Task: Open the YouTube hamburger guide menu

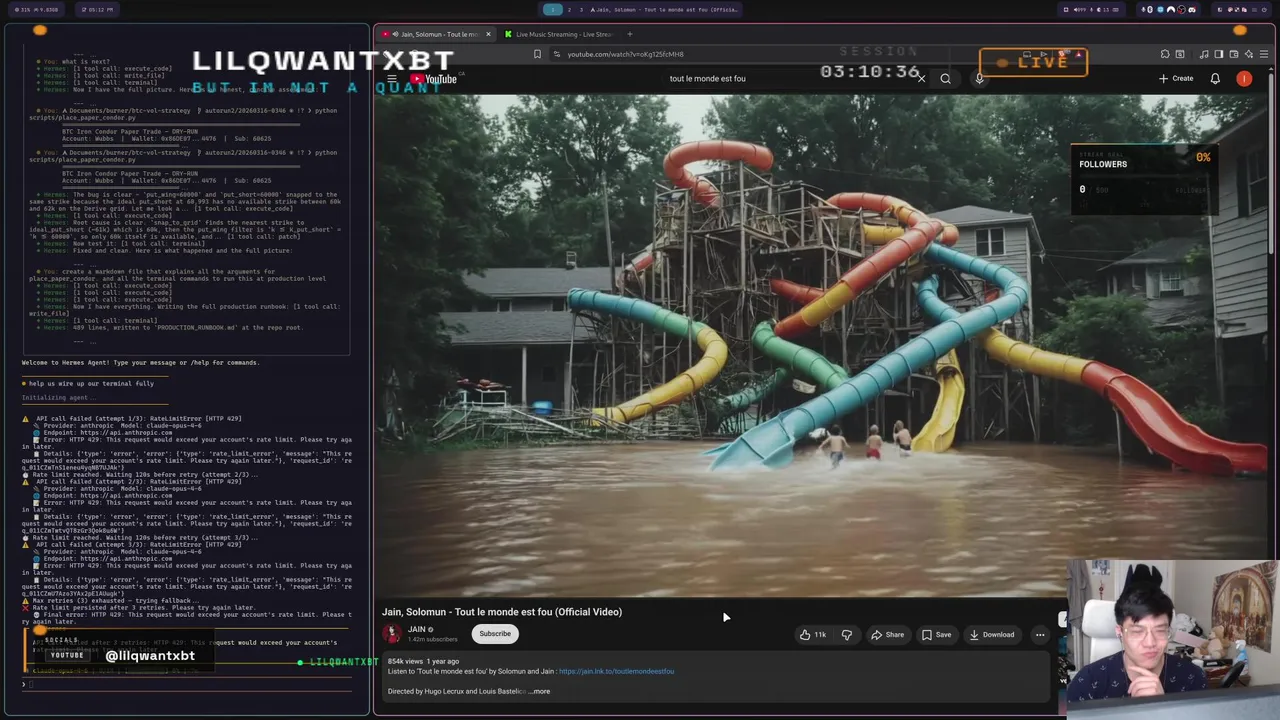Action: [392, 79]
